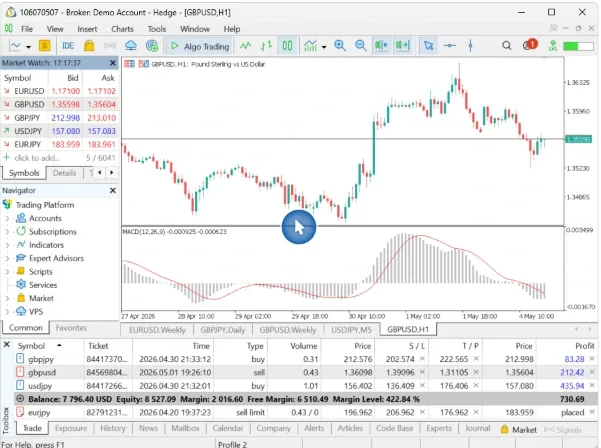
Task: Open the View menu
Action: [55, 29]
